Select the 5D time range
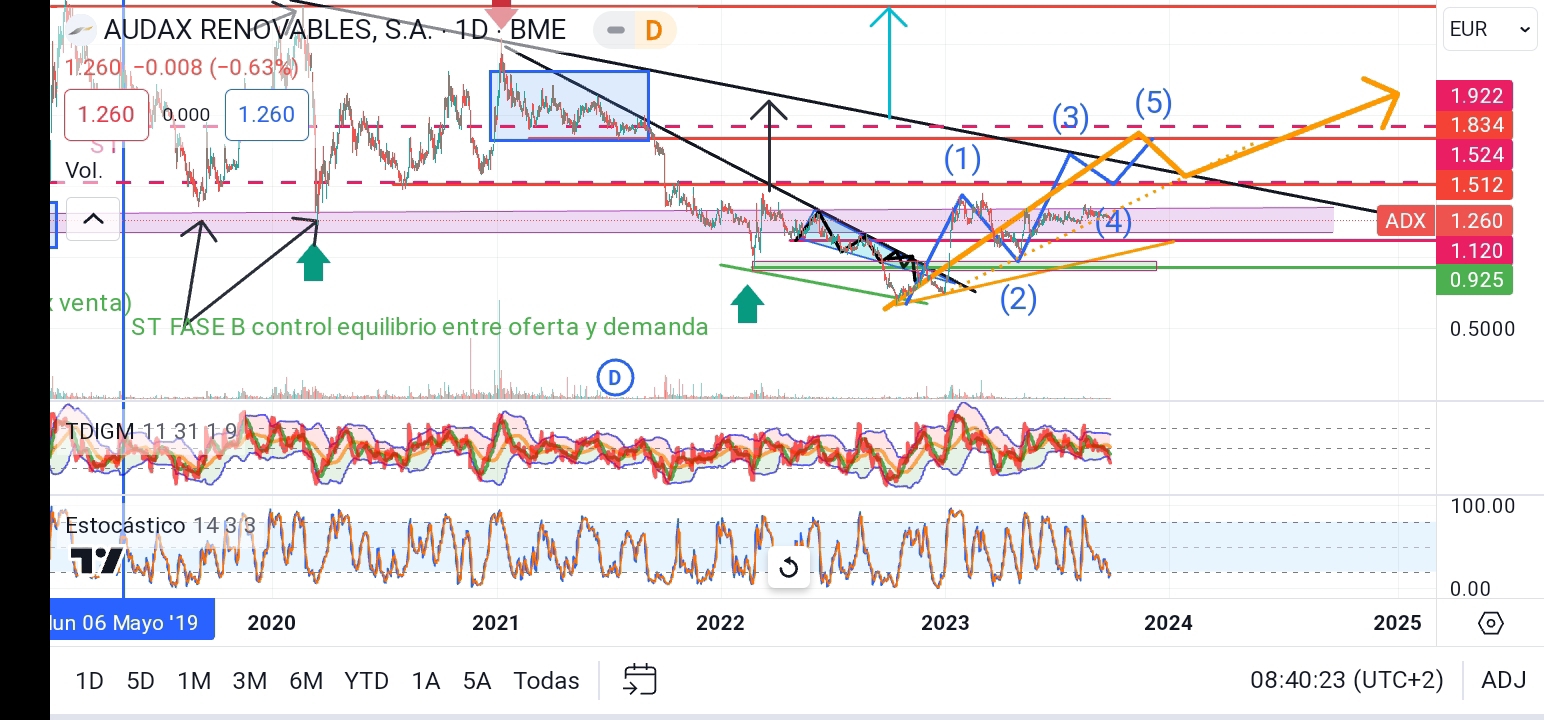 tap(141, 681)
